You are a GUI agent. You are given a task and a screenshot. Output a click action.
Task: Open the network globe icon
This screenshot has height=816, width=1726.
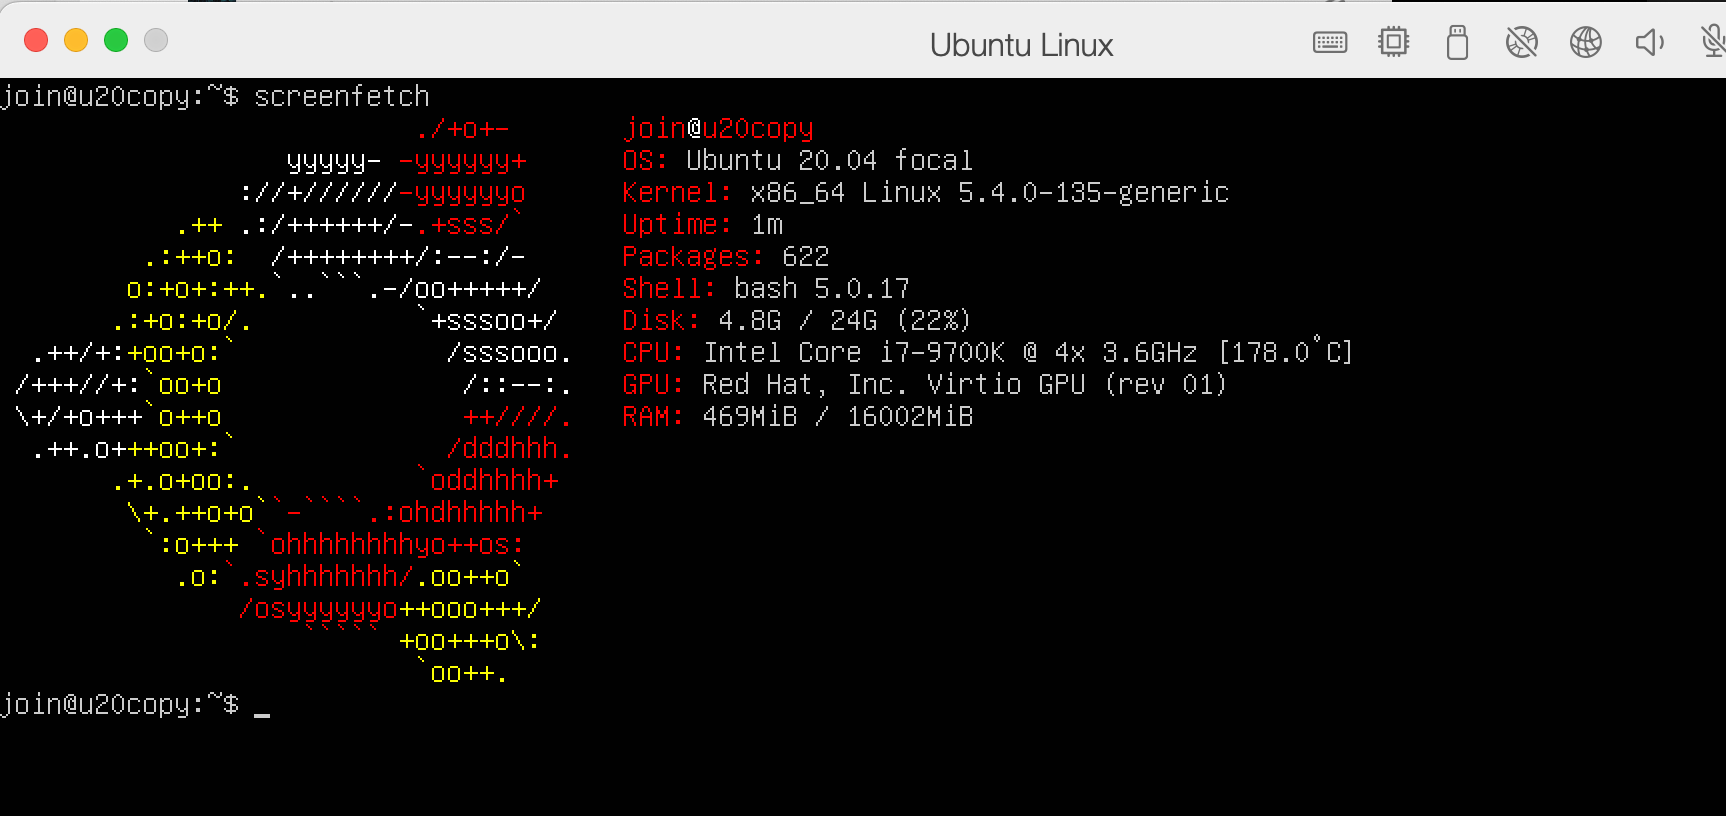(x=1585, y=42)
